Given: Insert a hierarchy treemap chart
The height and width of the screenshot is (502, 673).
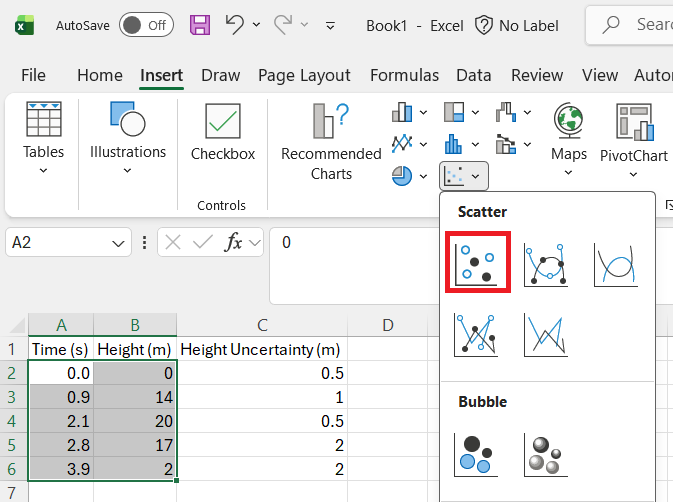Looking at the screenshot, I should 454,112.
